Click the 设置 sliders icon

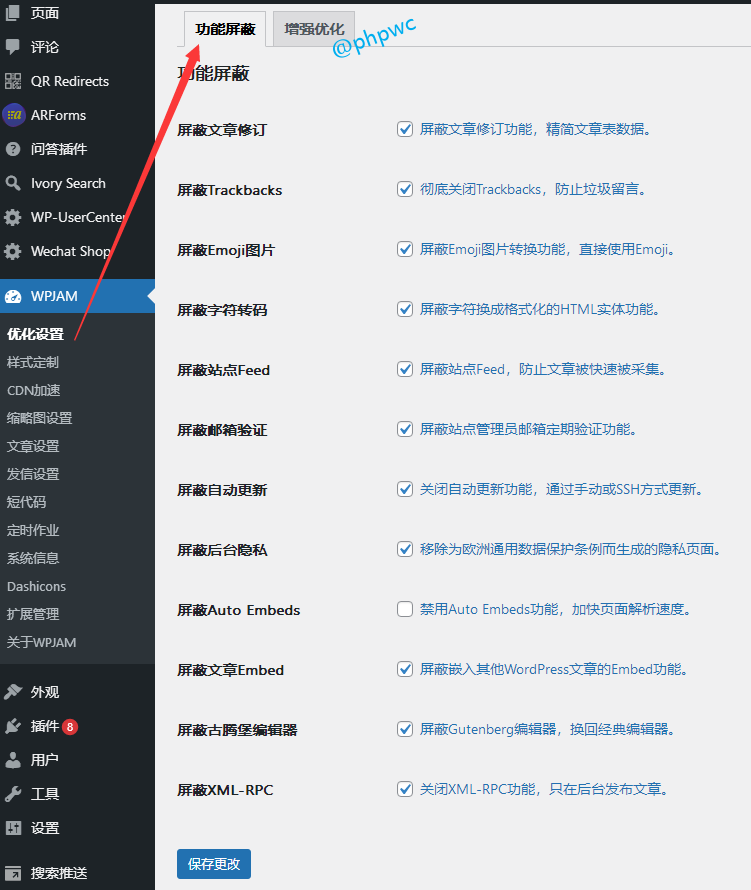coord(13,828)
